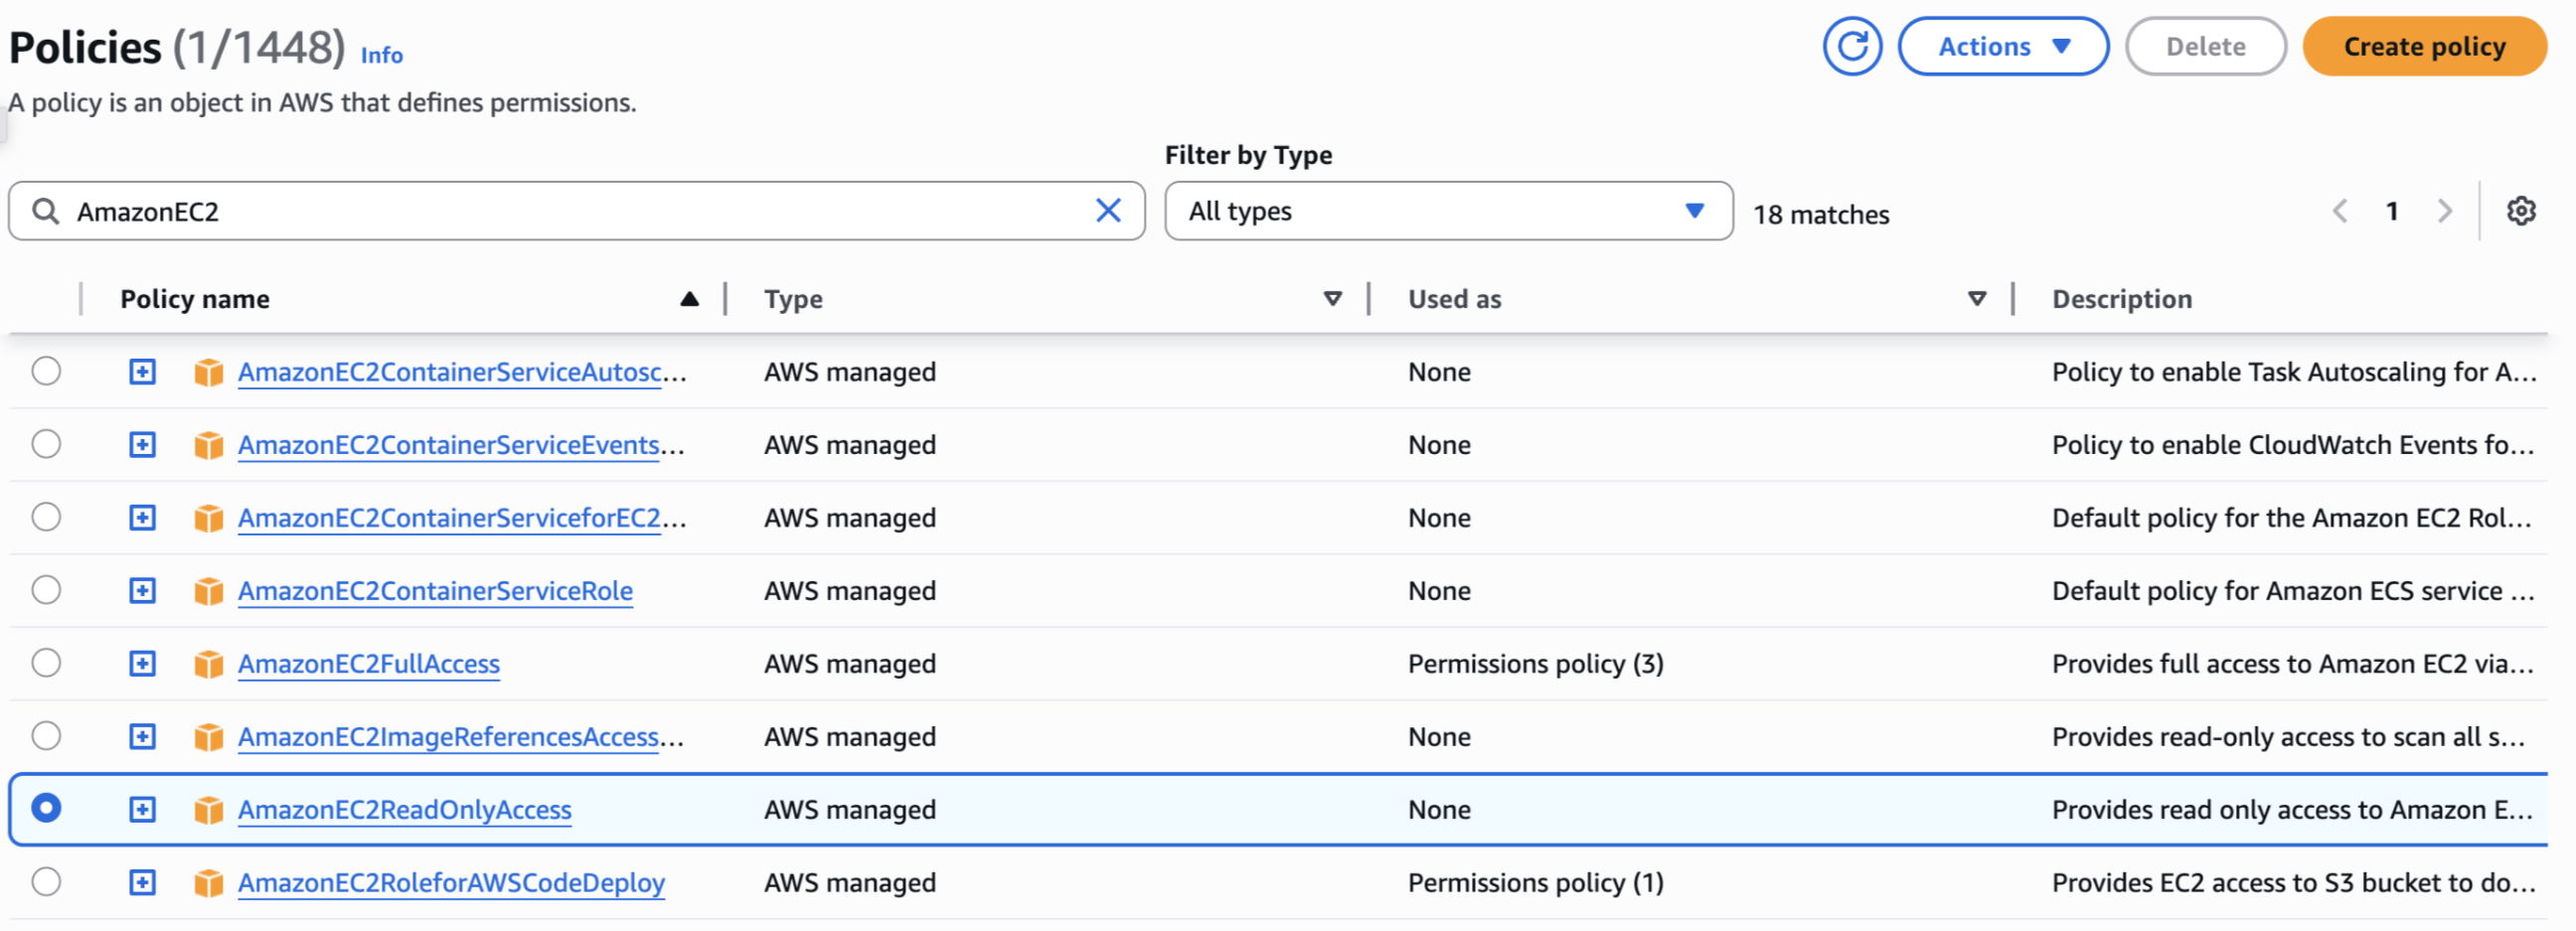Select the AmazonEC2FullAccess radio button
The image size is (2576, 931).
tap(46, 663)
